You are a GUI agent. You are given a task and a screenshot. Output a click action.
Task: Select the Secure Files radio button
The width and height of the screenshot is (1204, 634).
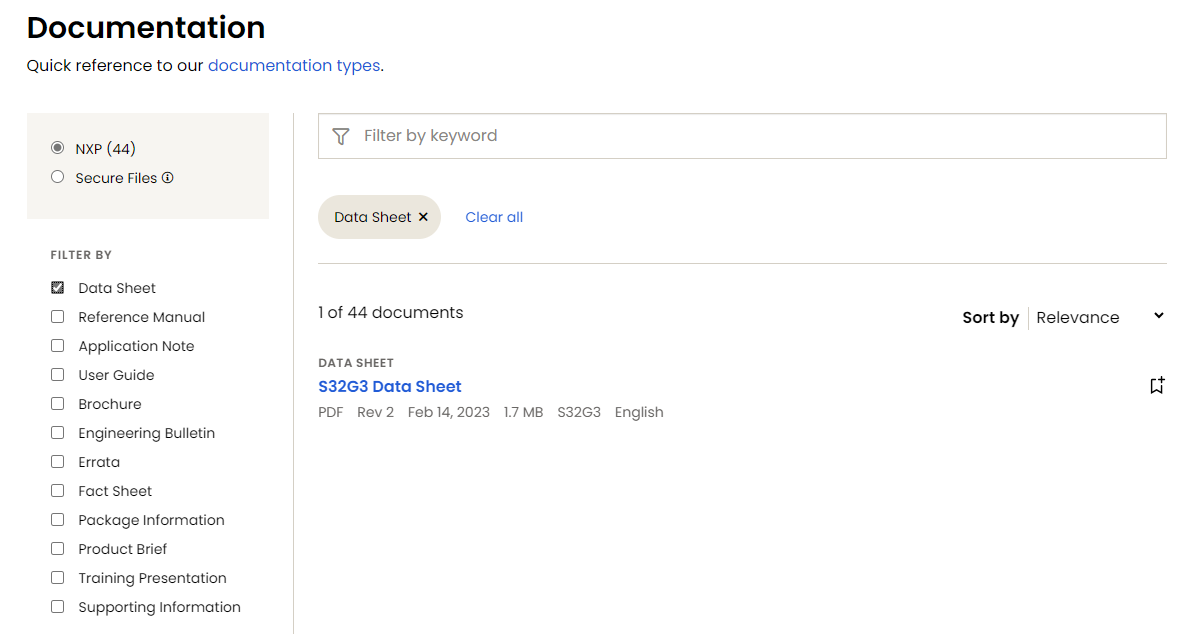point(57,177)
